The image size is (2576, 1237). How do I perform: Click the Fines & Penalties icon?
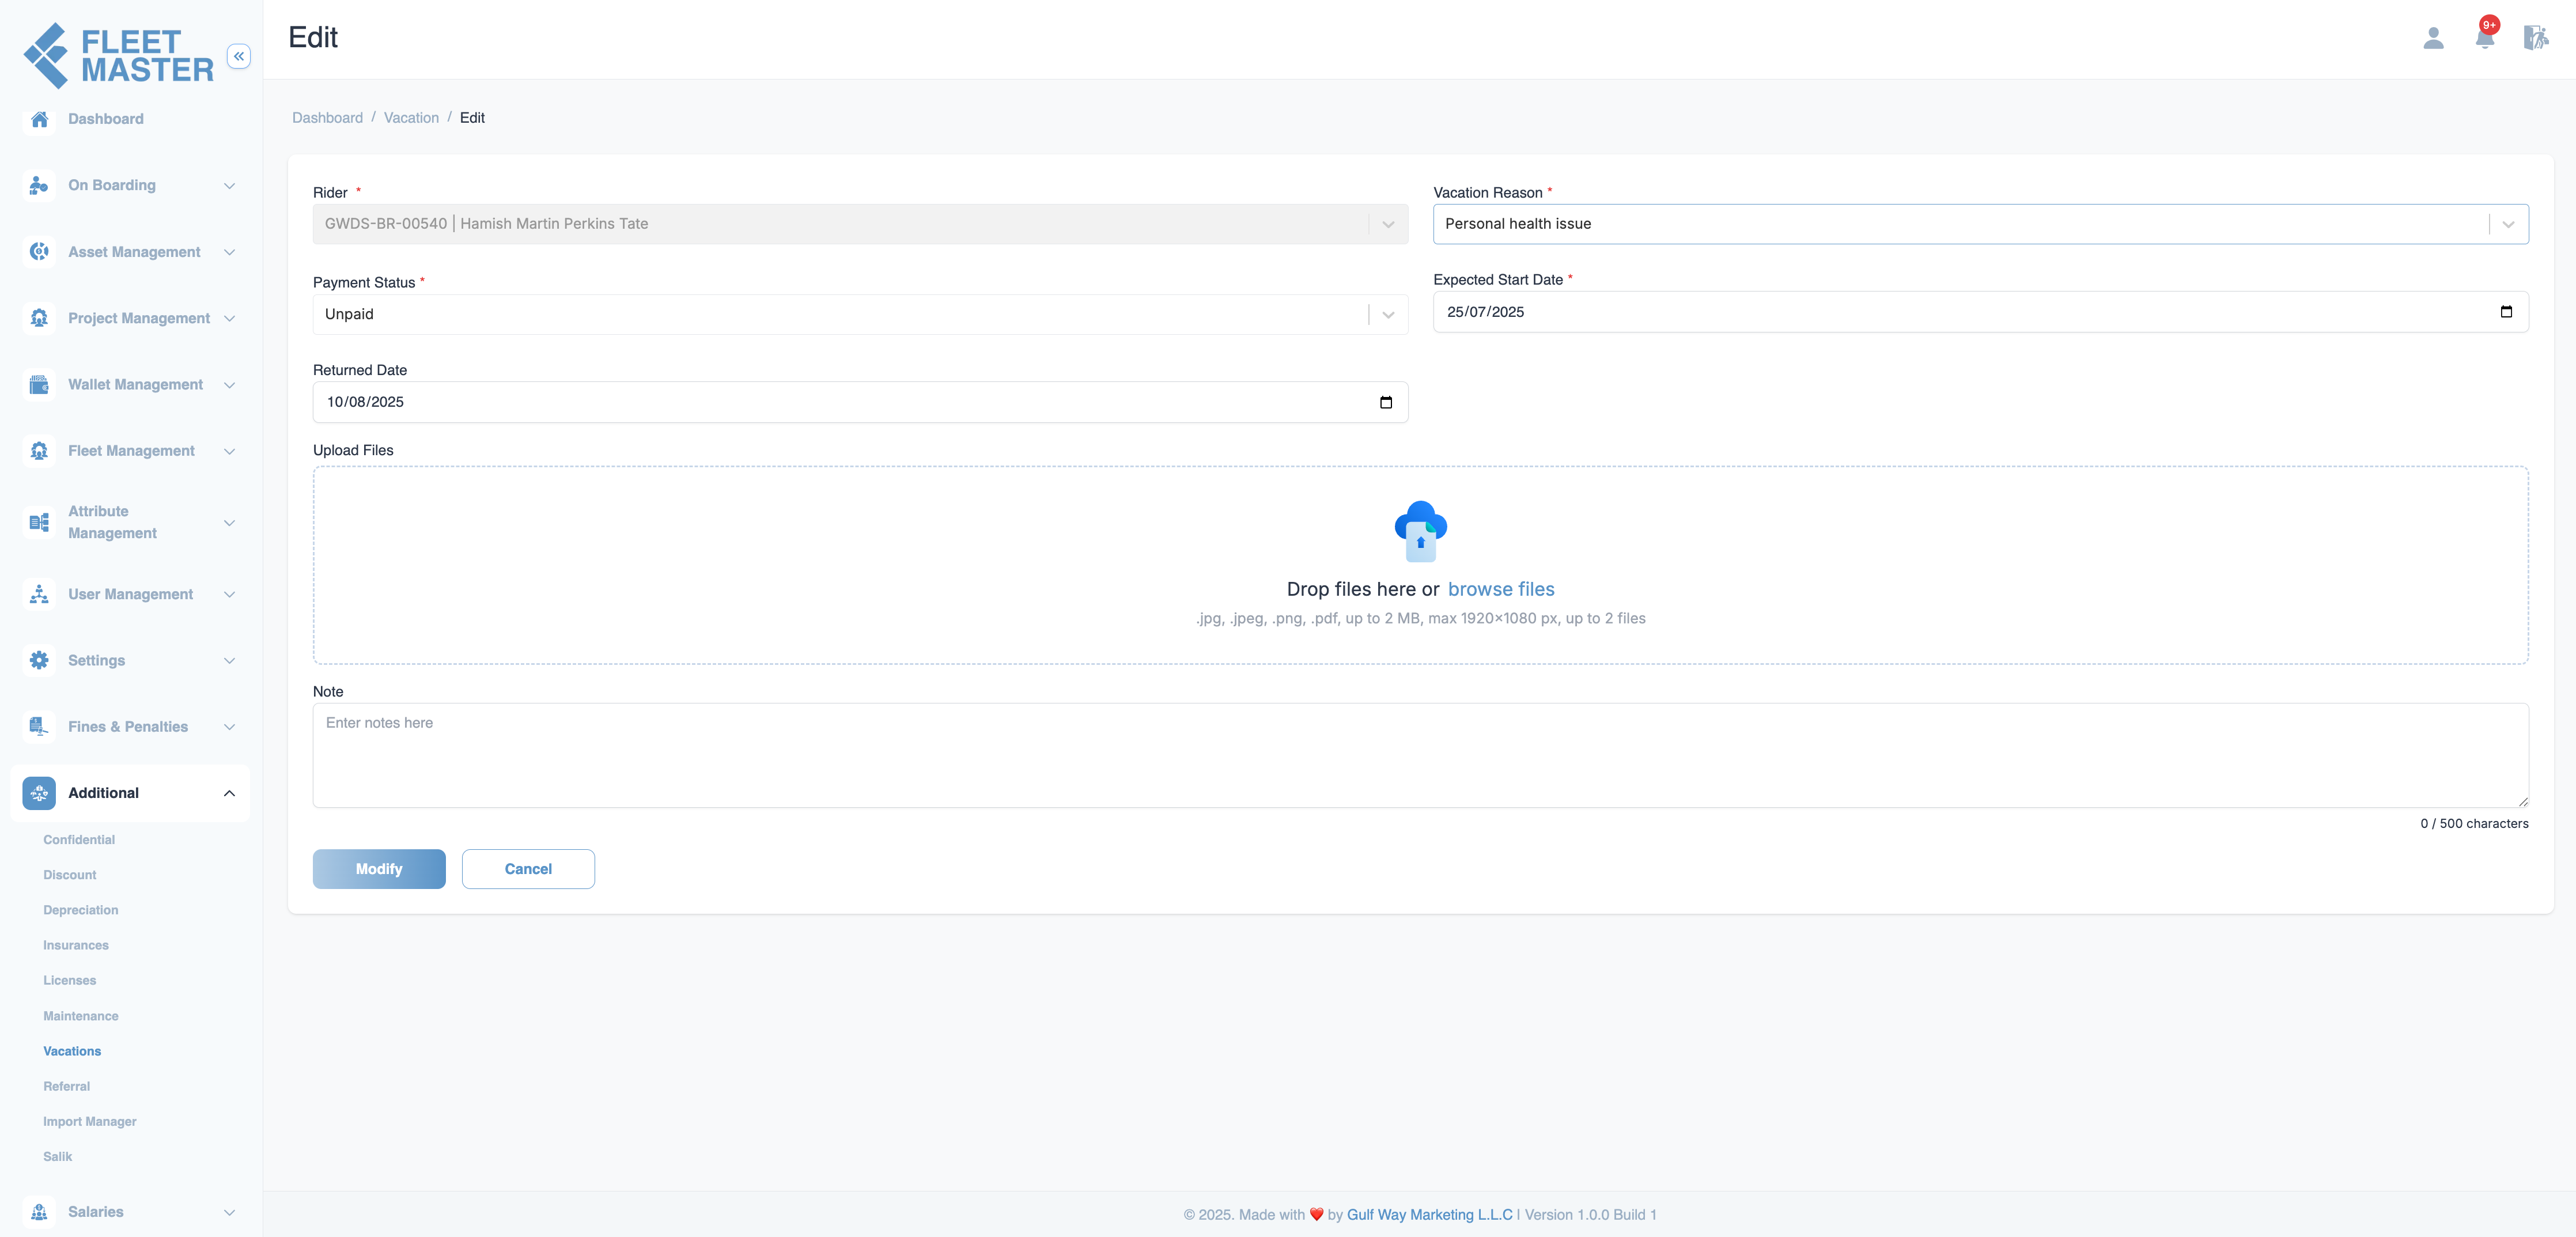point(39,727)
